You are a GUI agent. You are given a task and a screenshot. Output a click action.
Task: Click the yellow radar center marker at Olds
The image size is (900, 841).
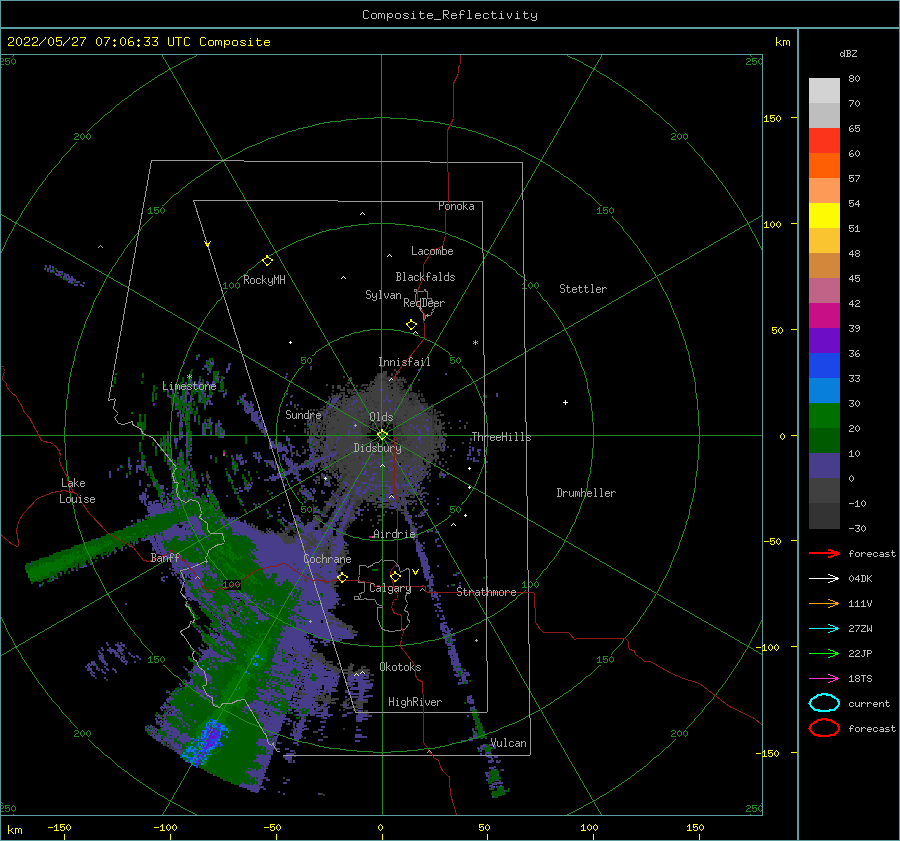382,435
